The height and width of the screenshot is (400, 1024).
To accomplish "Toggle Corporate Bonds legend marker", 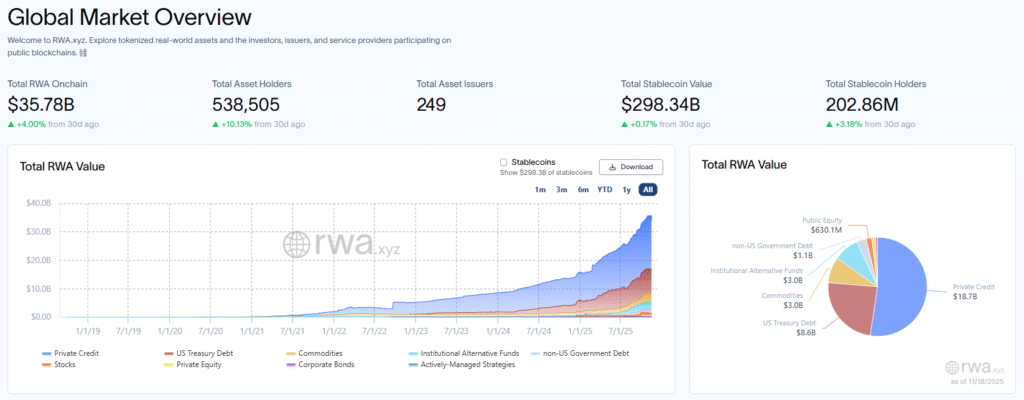I will pos(290,365).
